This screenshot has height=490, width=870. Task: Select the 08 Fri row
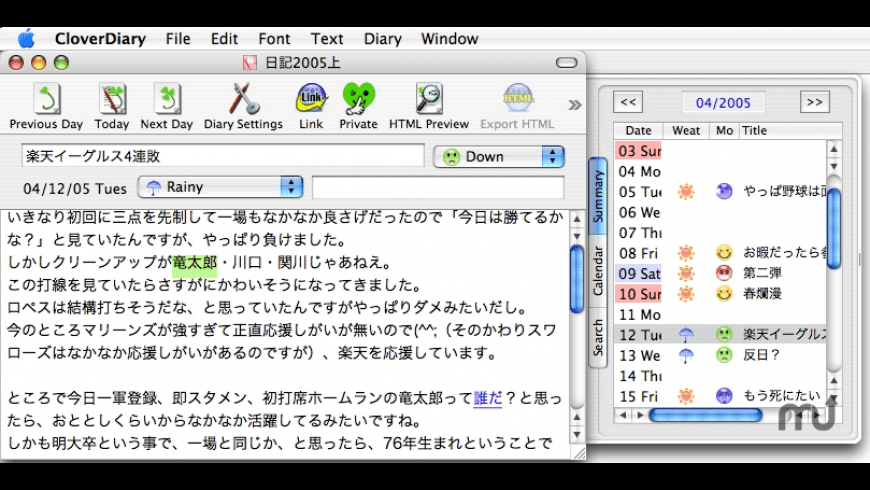[720, 253]
